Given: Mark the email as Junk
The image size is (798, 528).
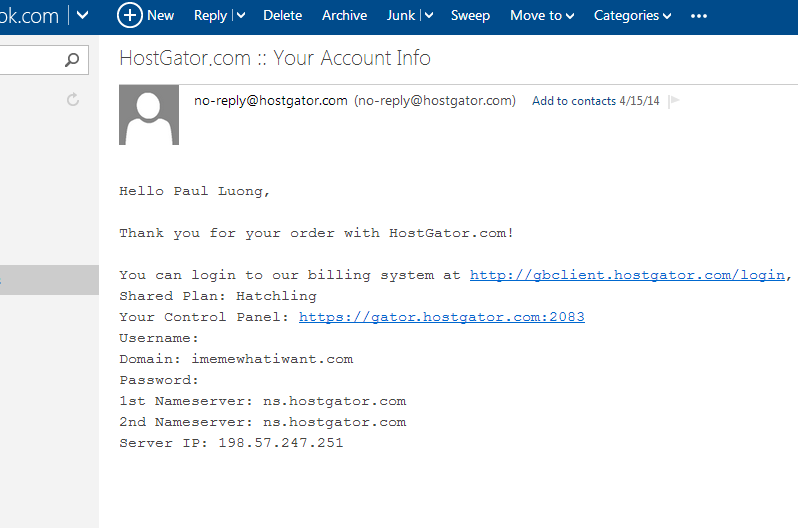Looking at the screenshot, I should (401, 16).
